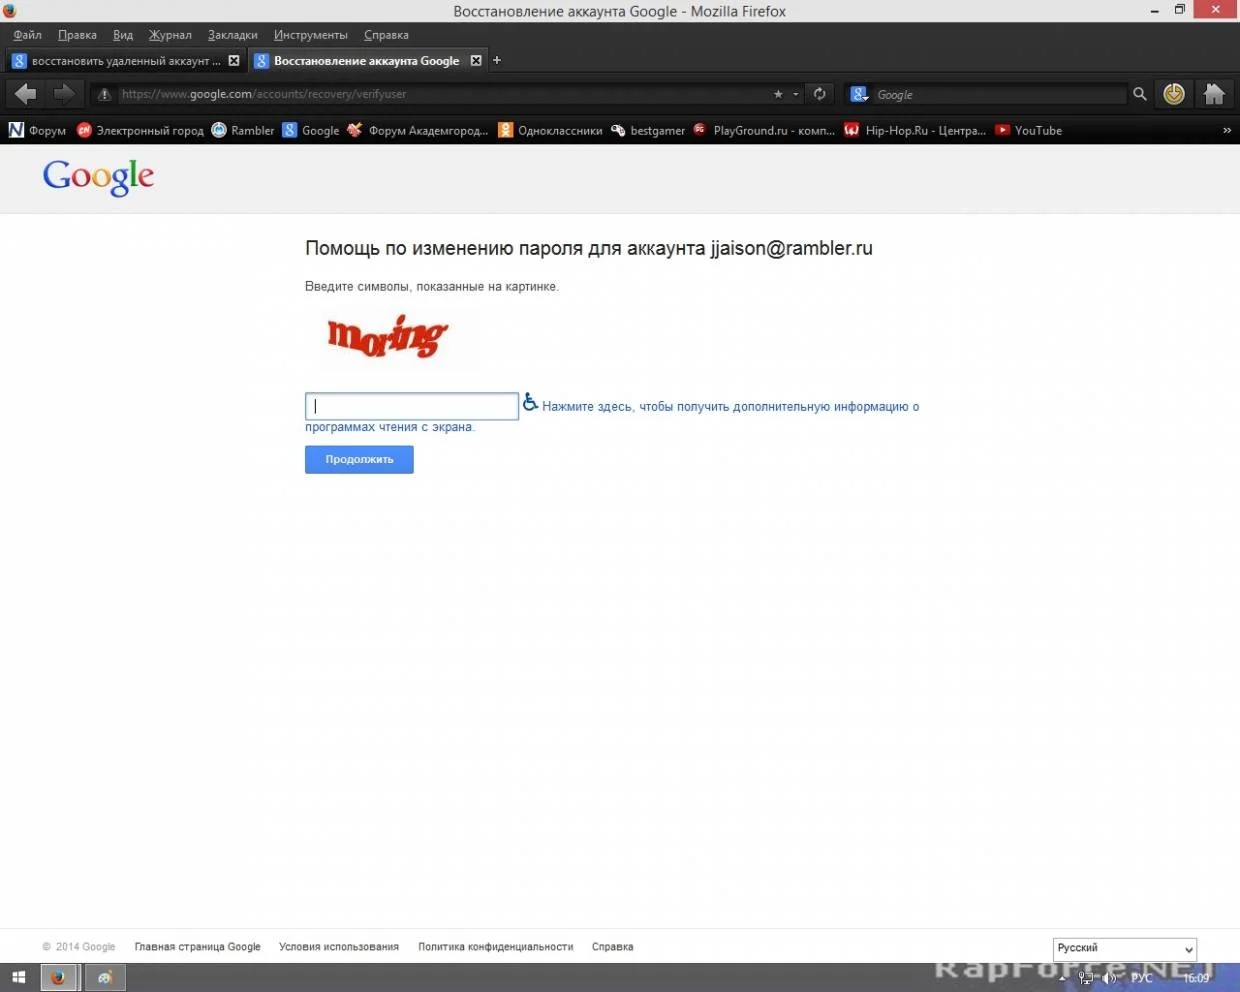This screenshot has height=992, width=1240.
Task: Reload the current page
Action: click(x=820, y=94)
